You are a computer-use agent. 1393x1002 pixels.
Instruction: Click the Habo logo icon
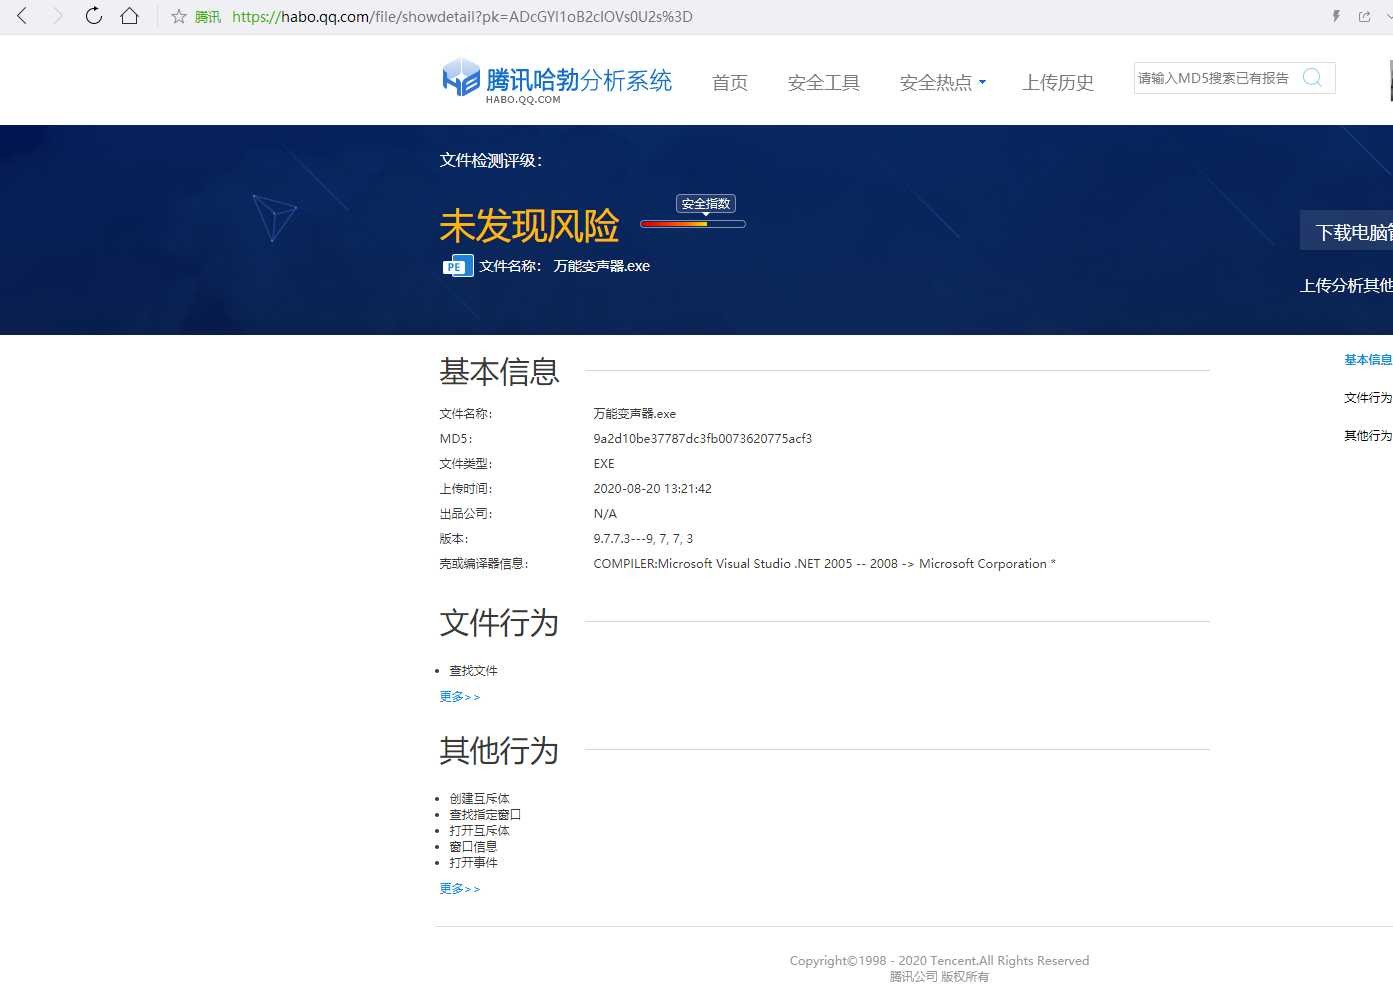click(461, 78)
